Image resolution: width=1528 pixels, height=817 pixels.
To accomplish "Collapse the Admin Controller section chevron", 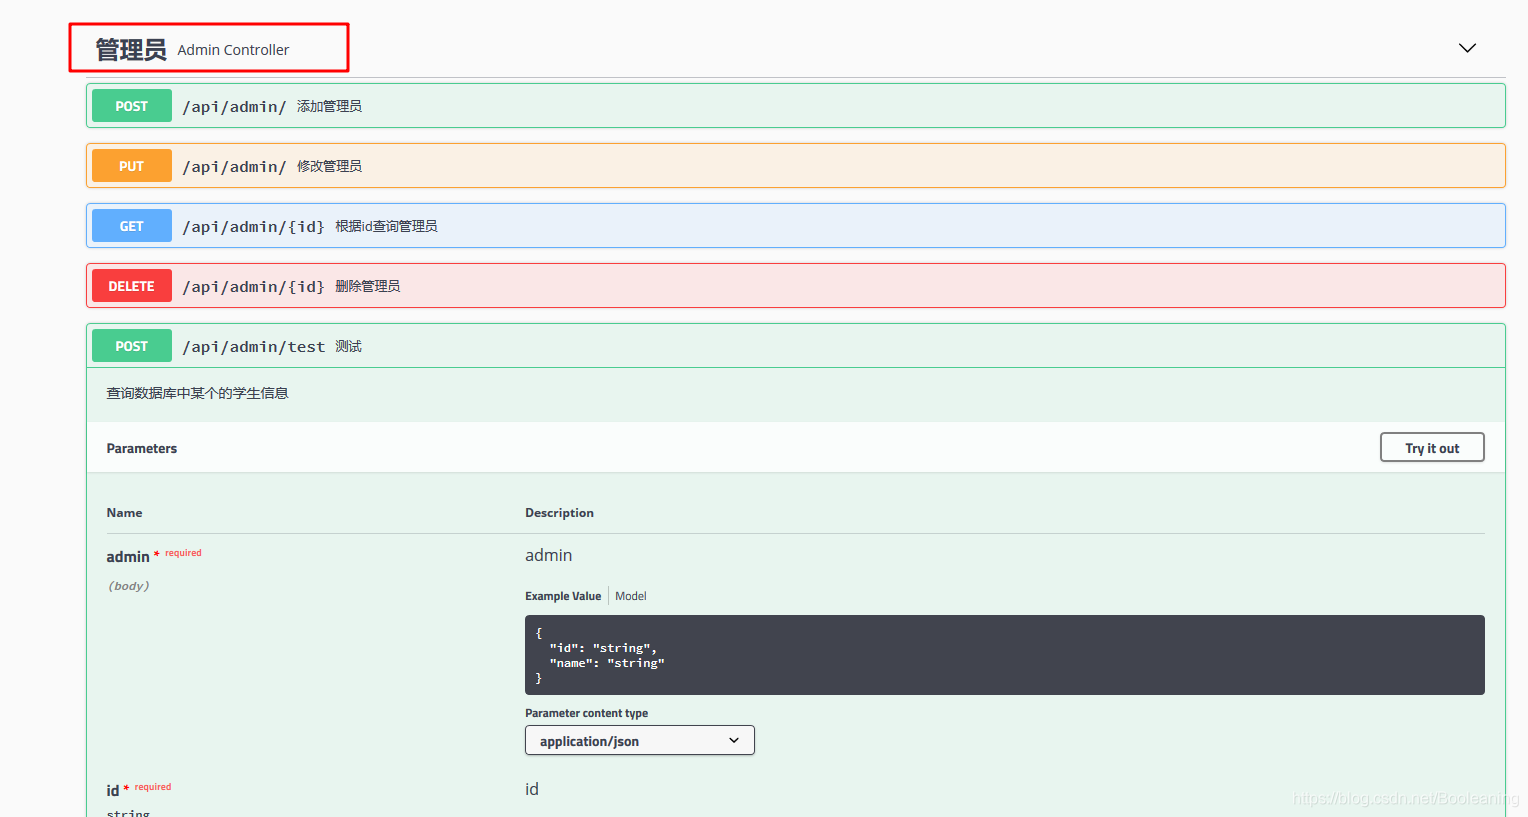I will pos(1467,48).
